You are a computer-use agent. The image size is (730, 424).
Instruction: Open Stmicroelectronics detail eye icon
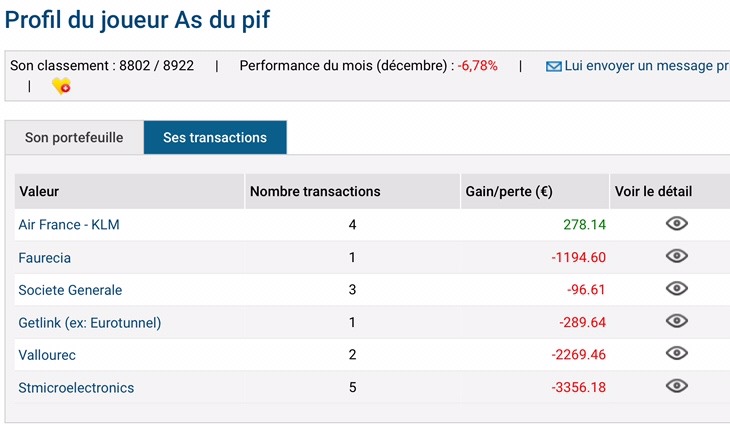coord(677,386)
